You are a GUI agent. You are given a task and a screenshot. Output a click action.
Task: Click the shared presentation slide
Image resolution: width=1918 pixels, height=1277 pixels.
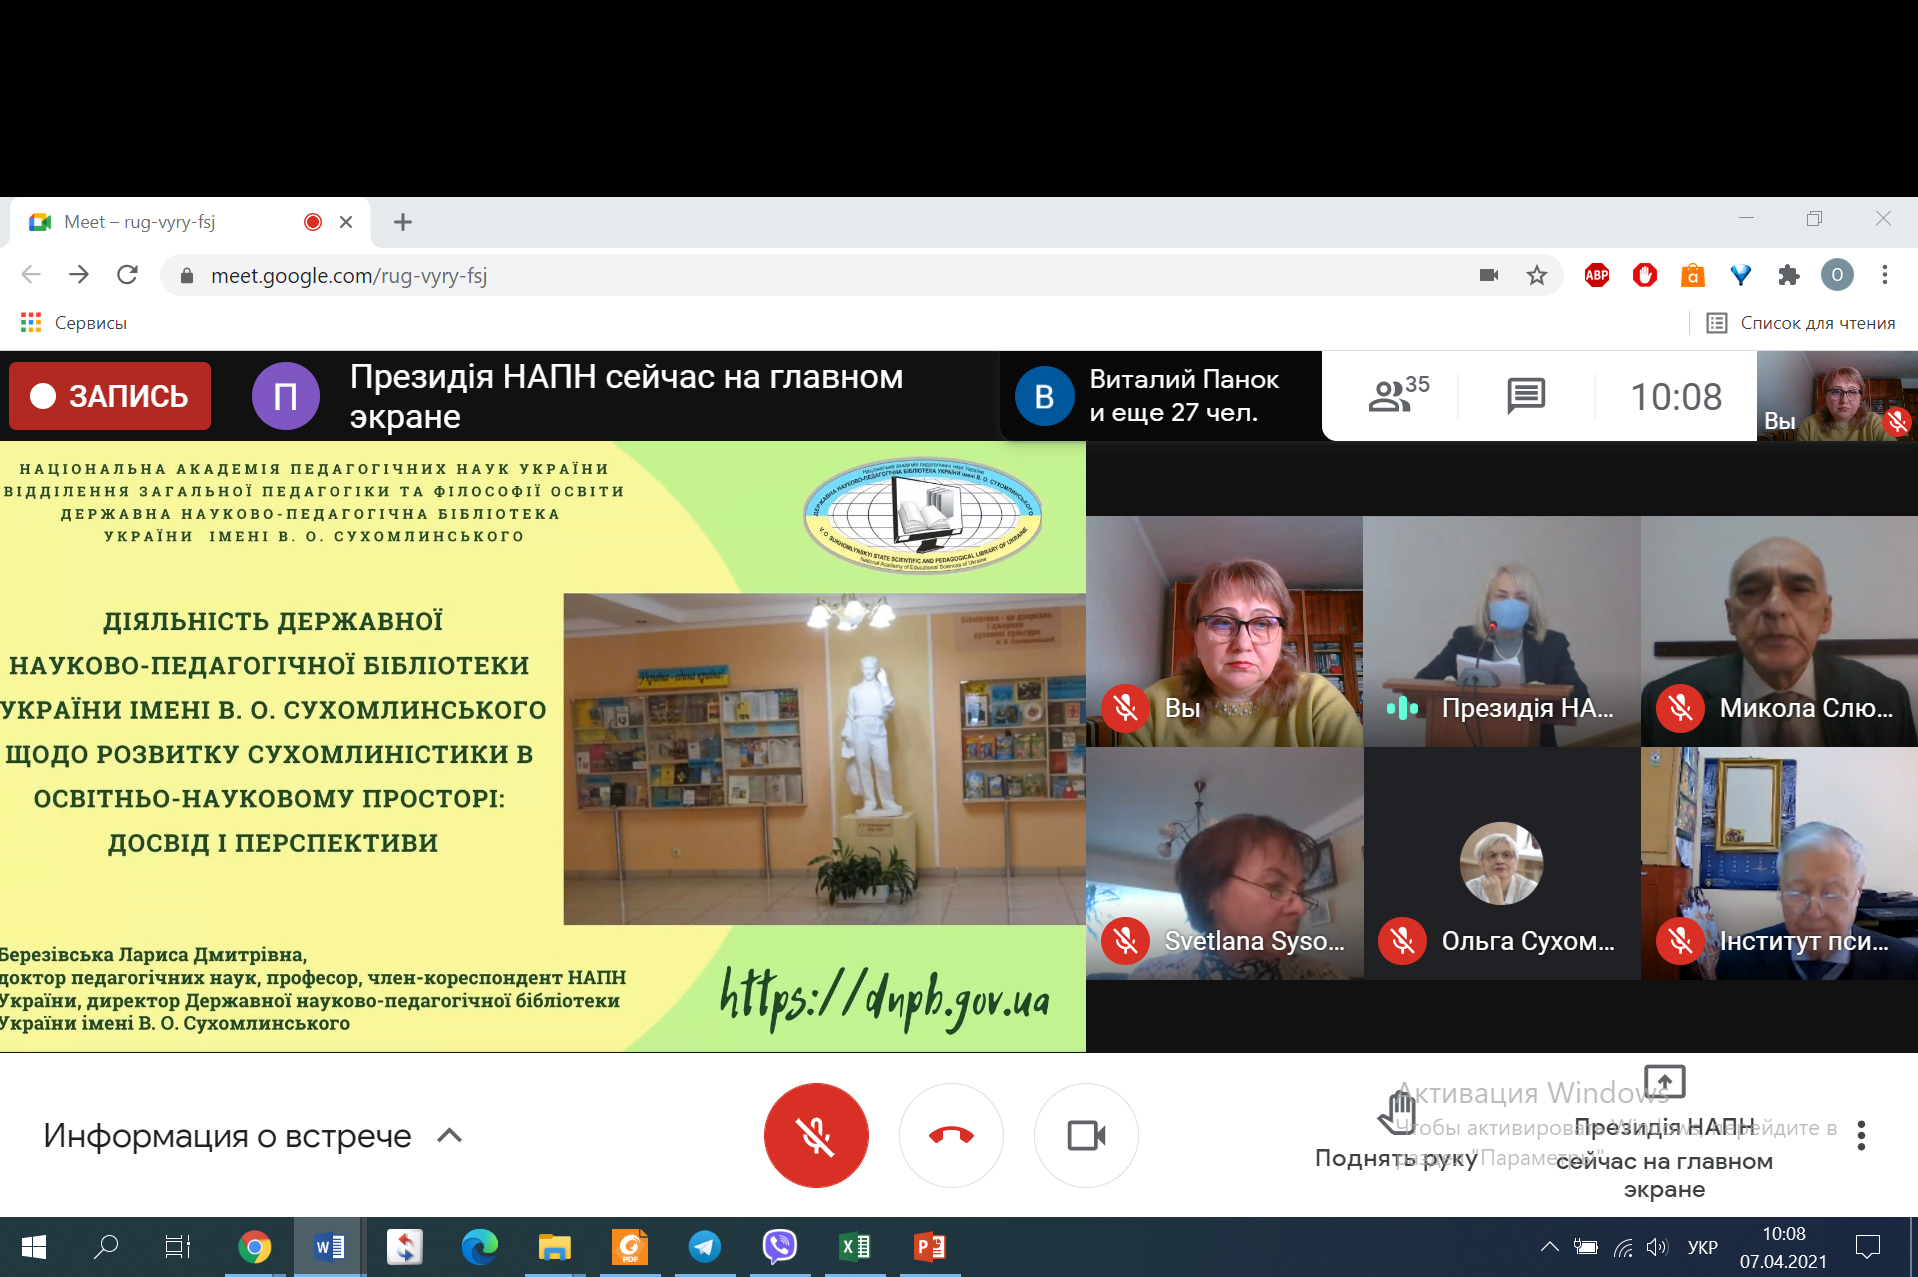click(542, 746)
